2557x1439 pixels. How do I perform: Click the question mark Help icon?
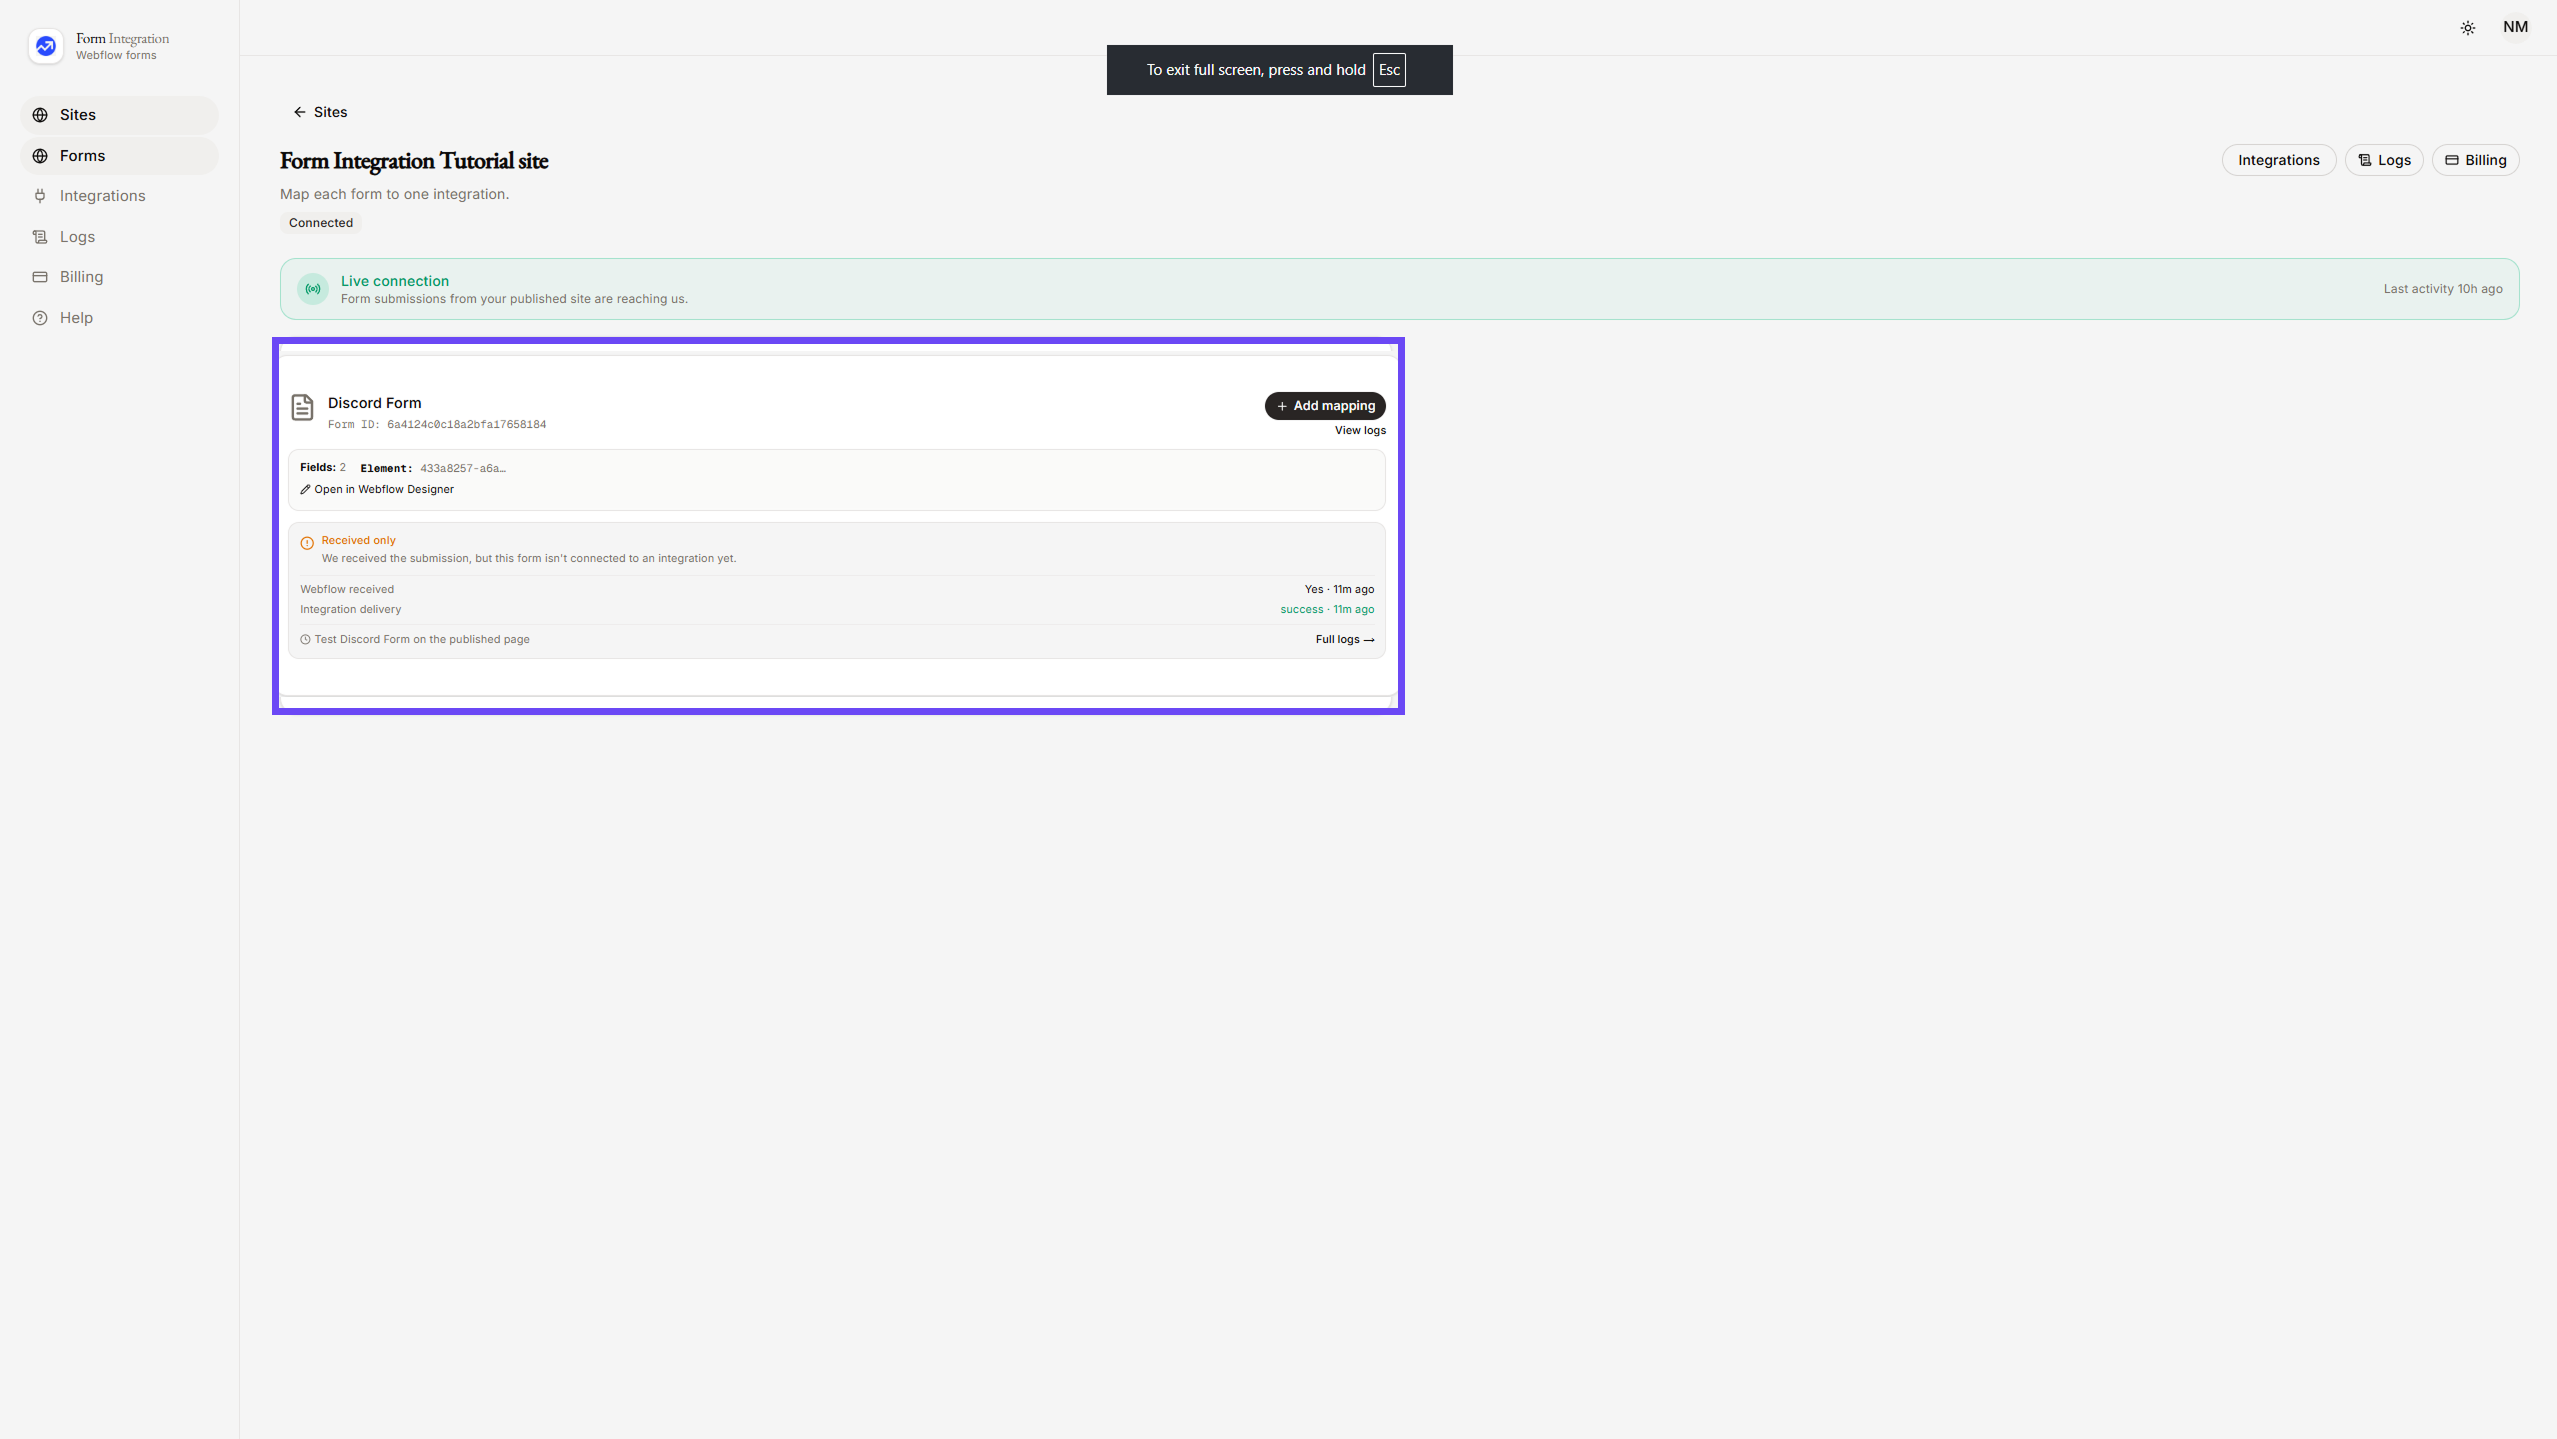pos(40,318)
